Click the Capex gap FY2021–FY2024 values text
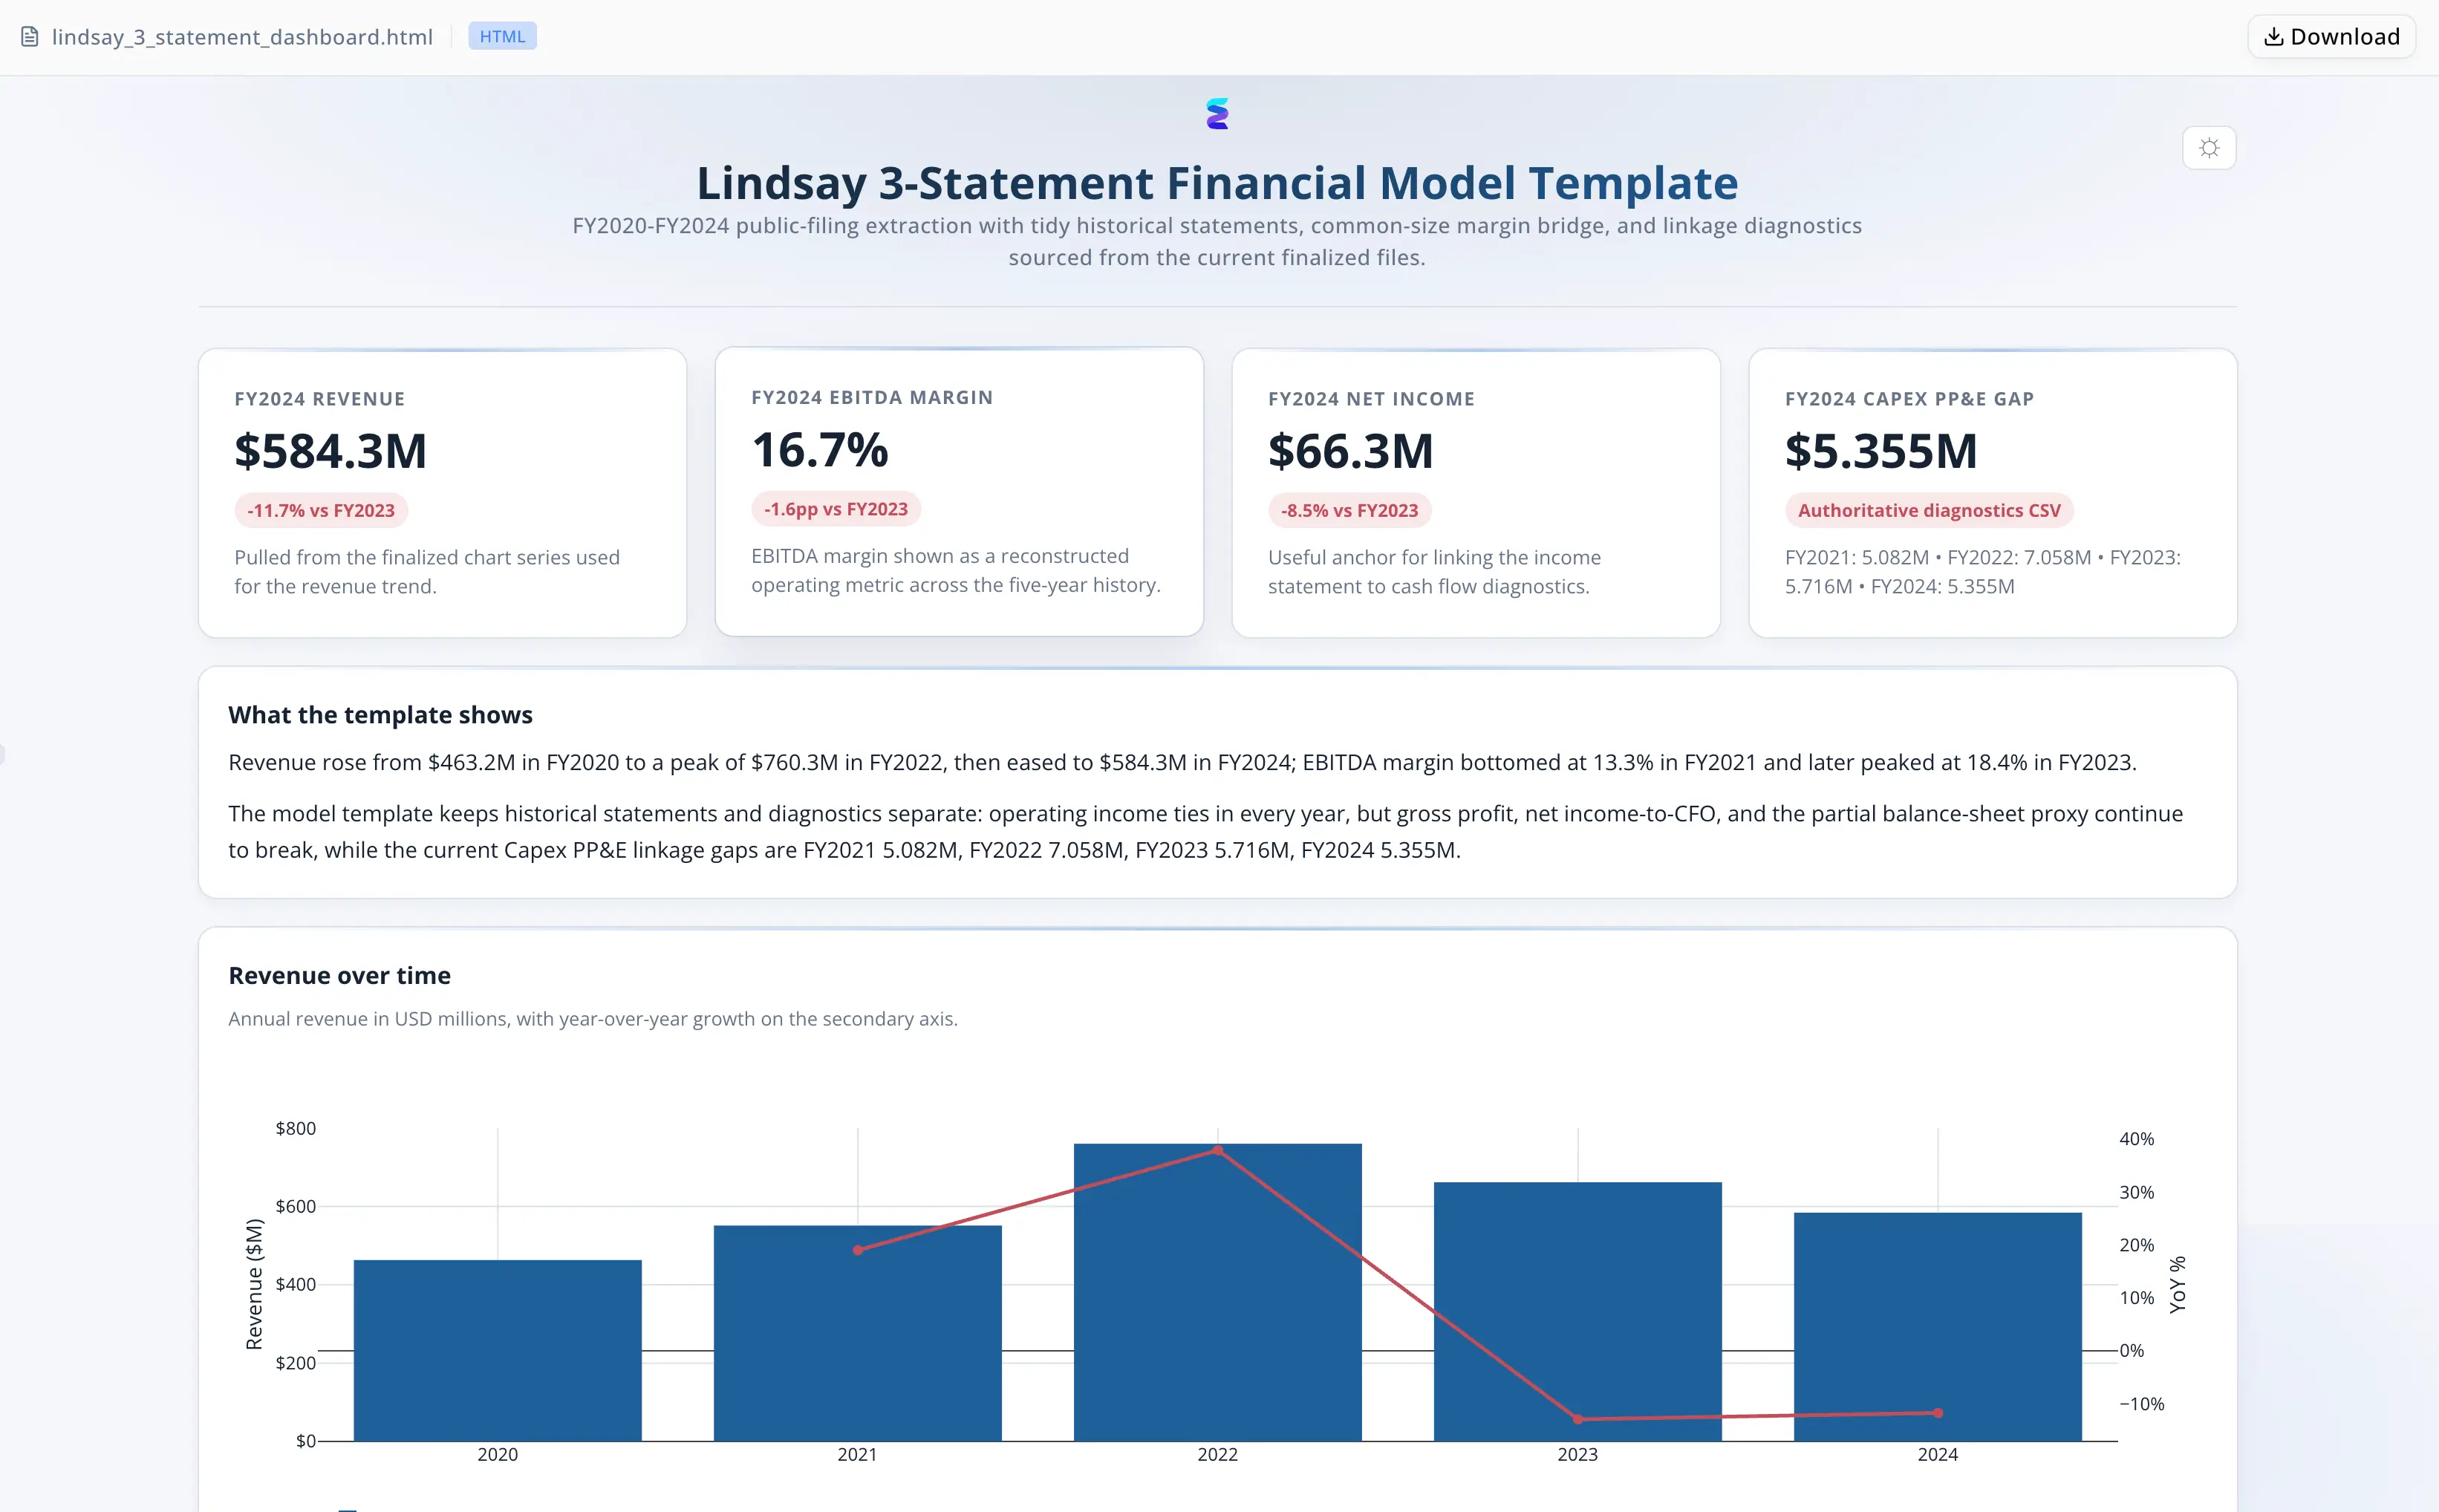 1982,572
